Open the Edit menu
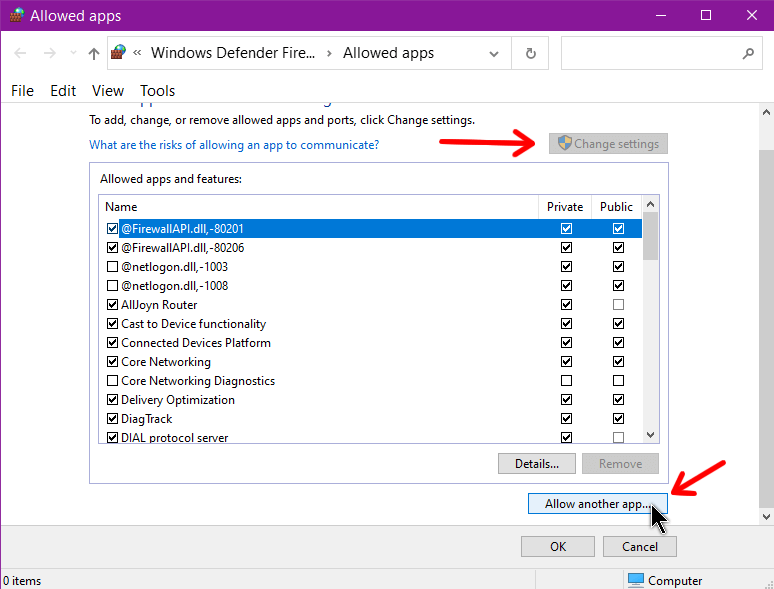 click(x=63, y=91)
